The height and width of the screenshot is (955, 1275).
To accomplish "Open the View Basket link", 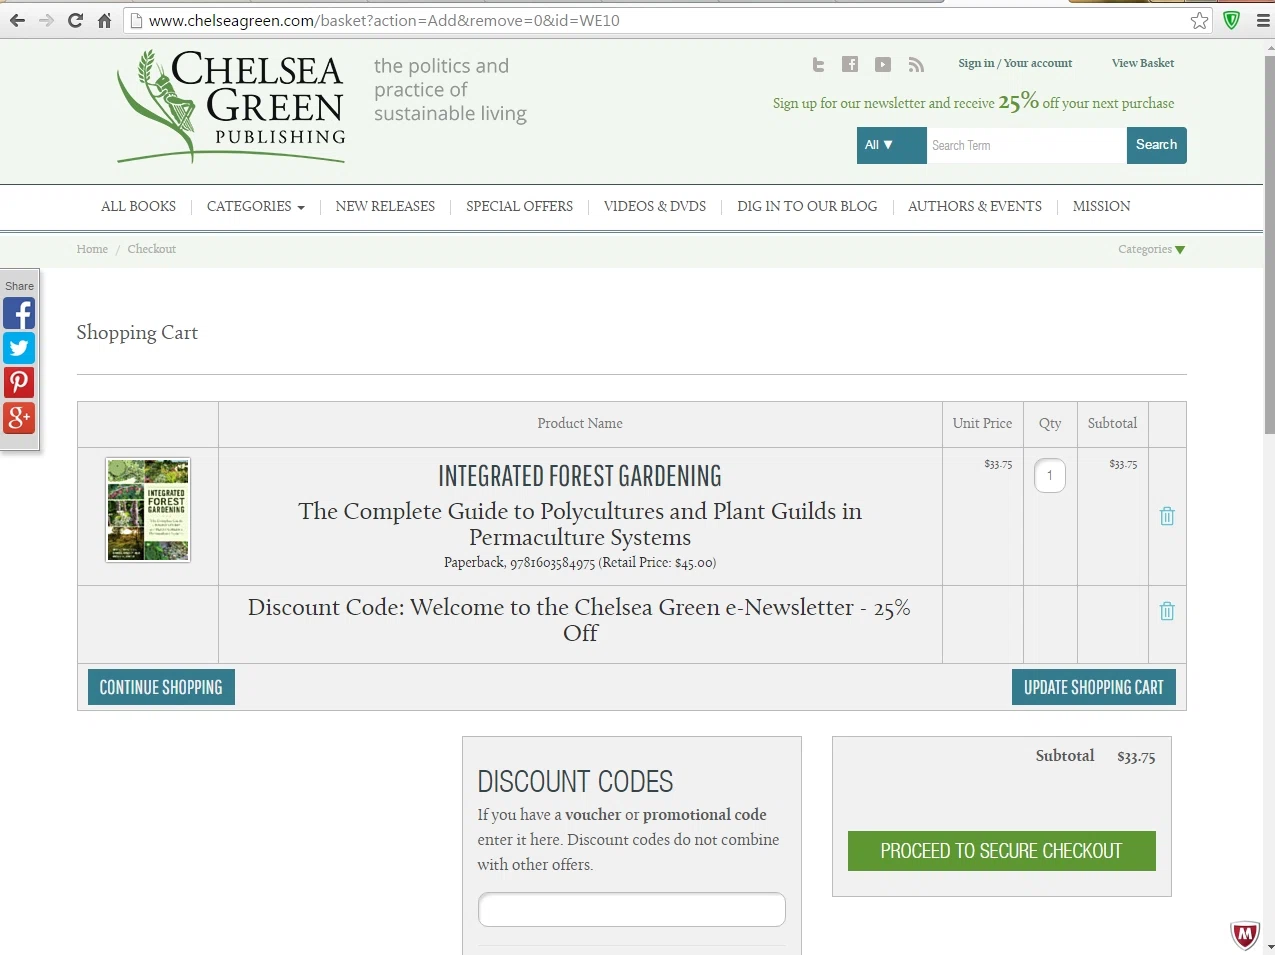I will [x=1143, y=63].
